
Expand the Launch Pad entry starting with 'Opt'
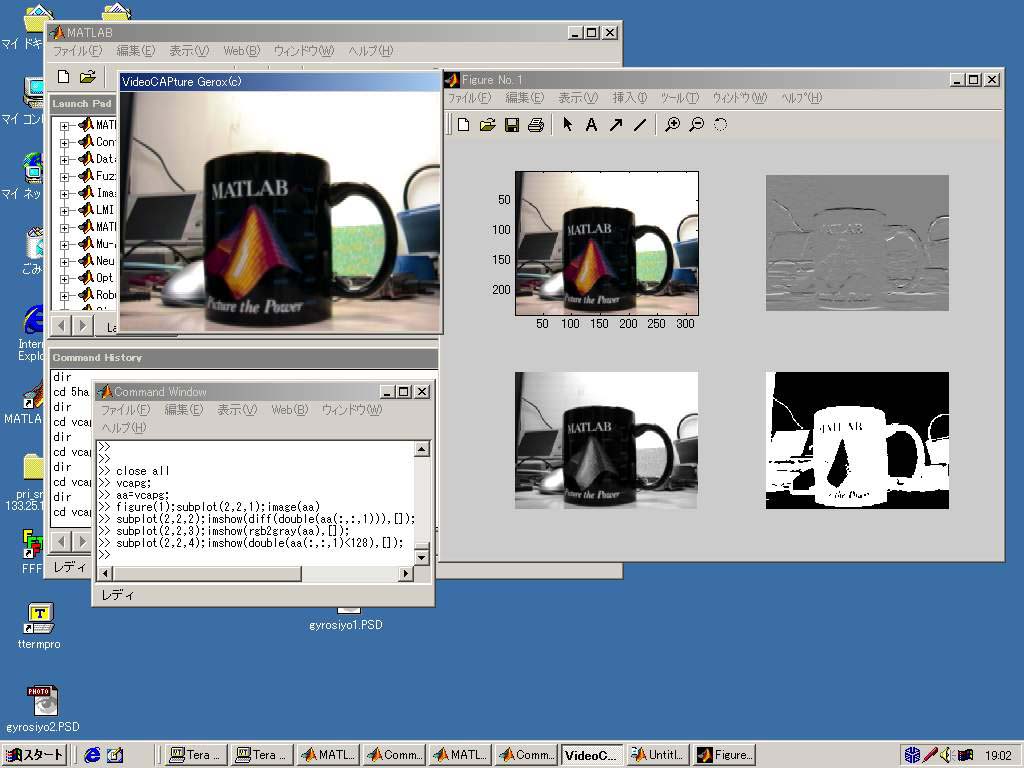click(64, 278)
